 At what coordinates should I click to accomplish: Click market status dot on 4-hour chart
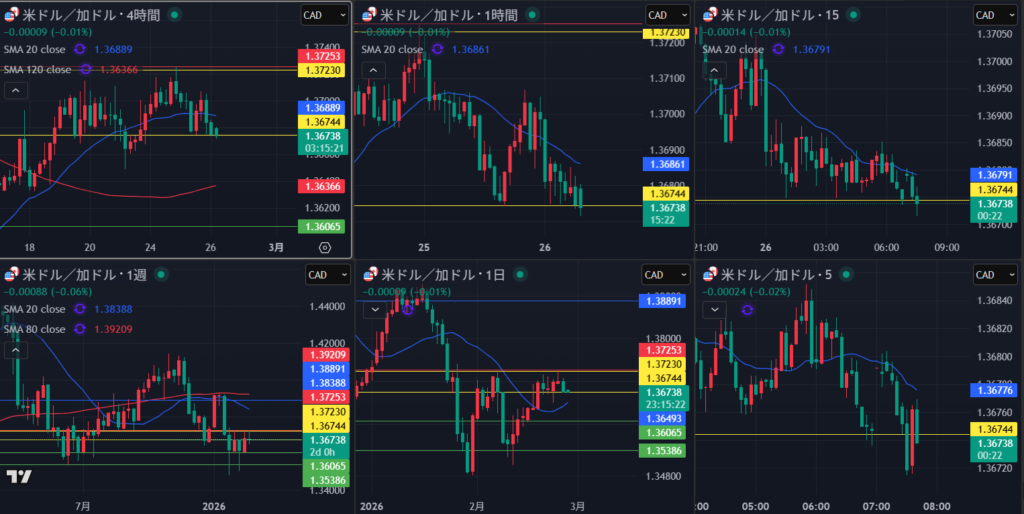click(176, 15)
